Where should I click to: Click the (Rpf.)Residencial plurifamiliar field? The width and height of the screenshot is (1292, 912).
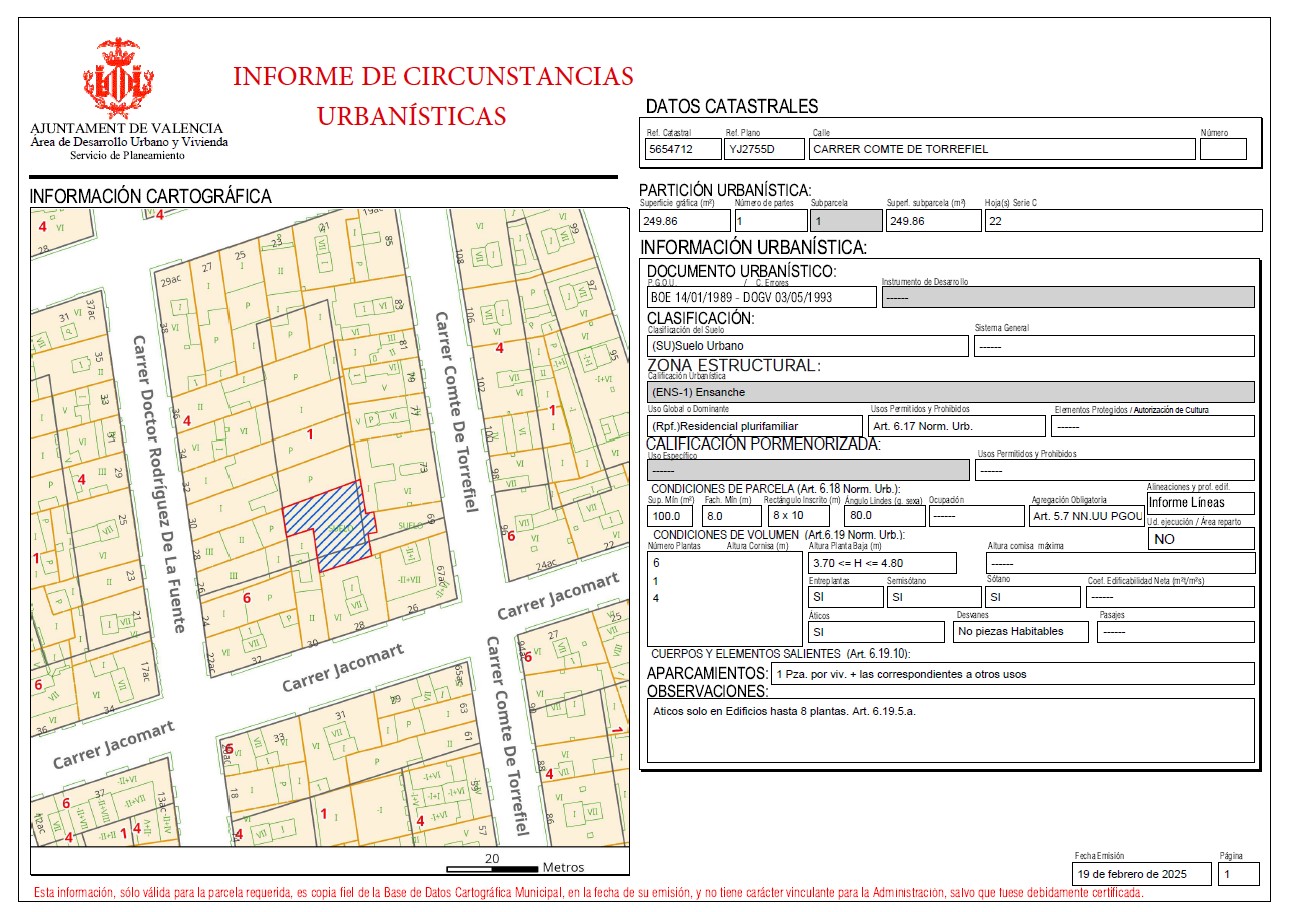(x=755, y=426)
